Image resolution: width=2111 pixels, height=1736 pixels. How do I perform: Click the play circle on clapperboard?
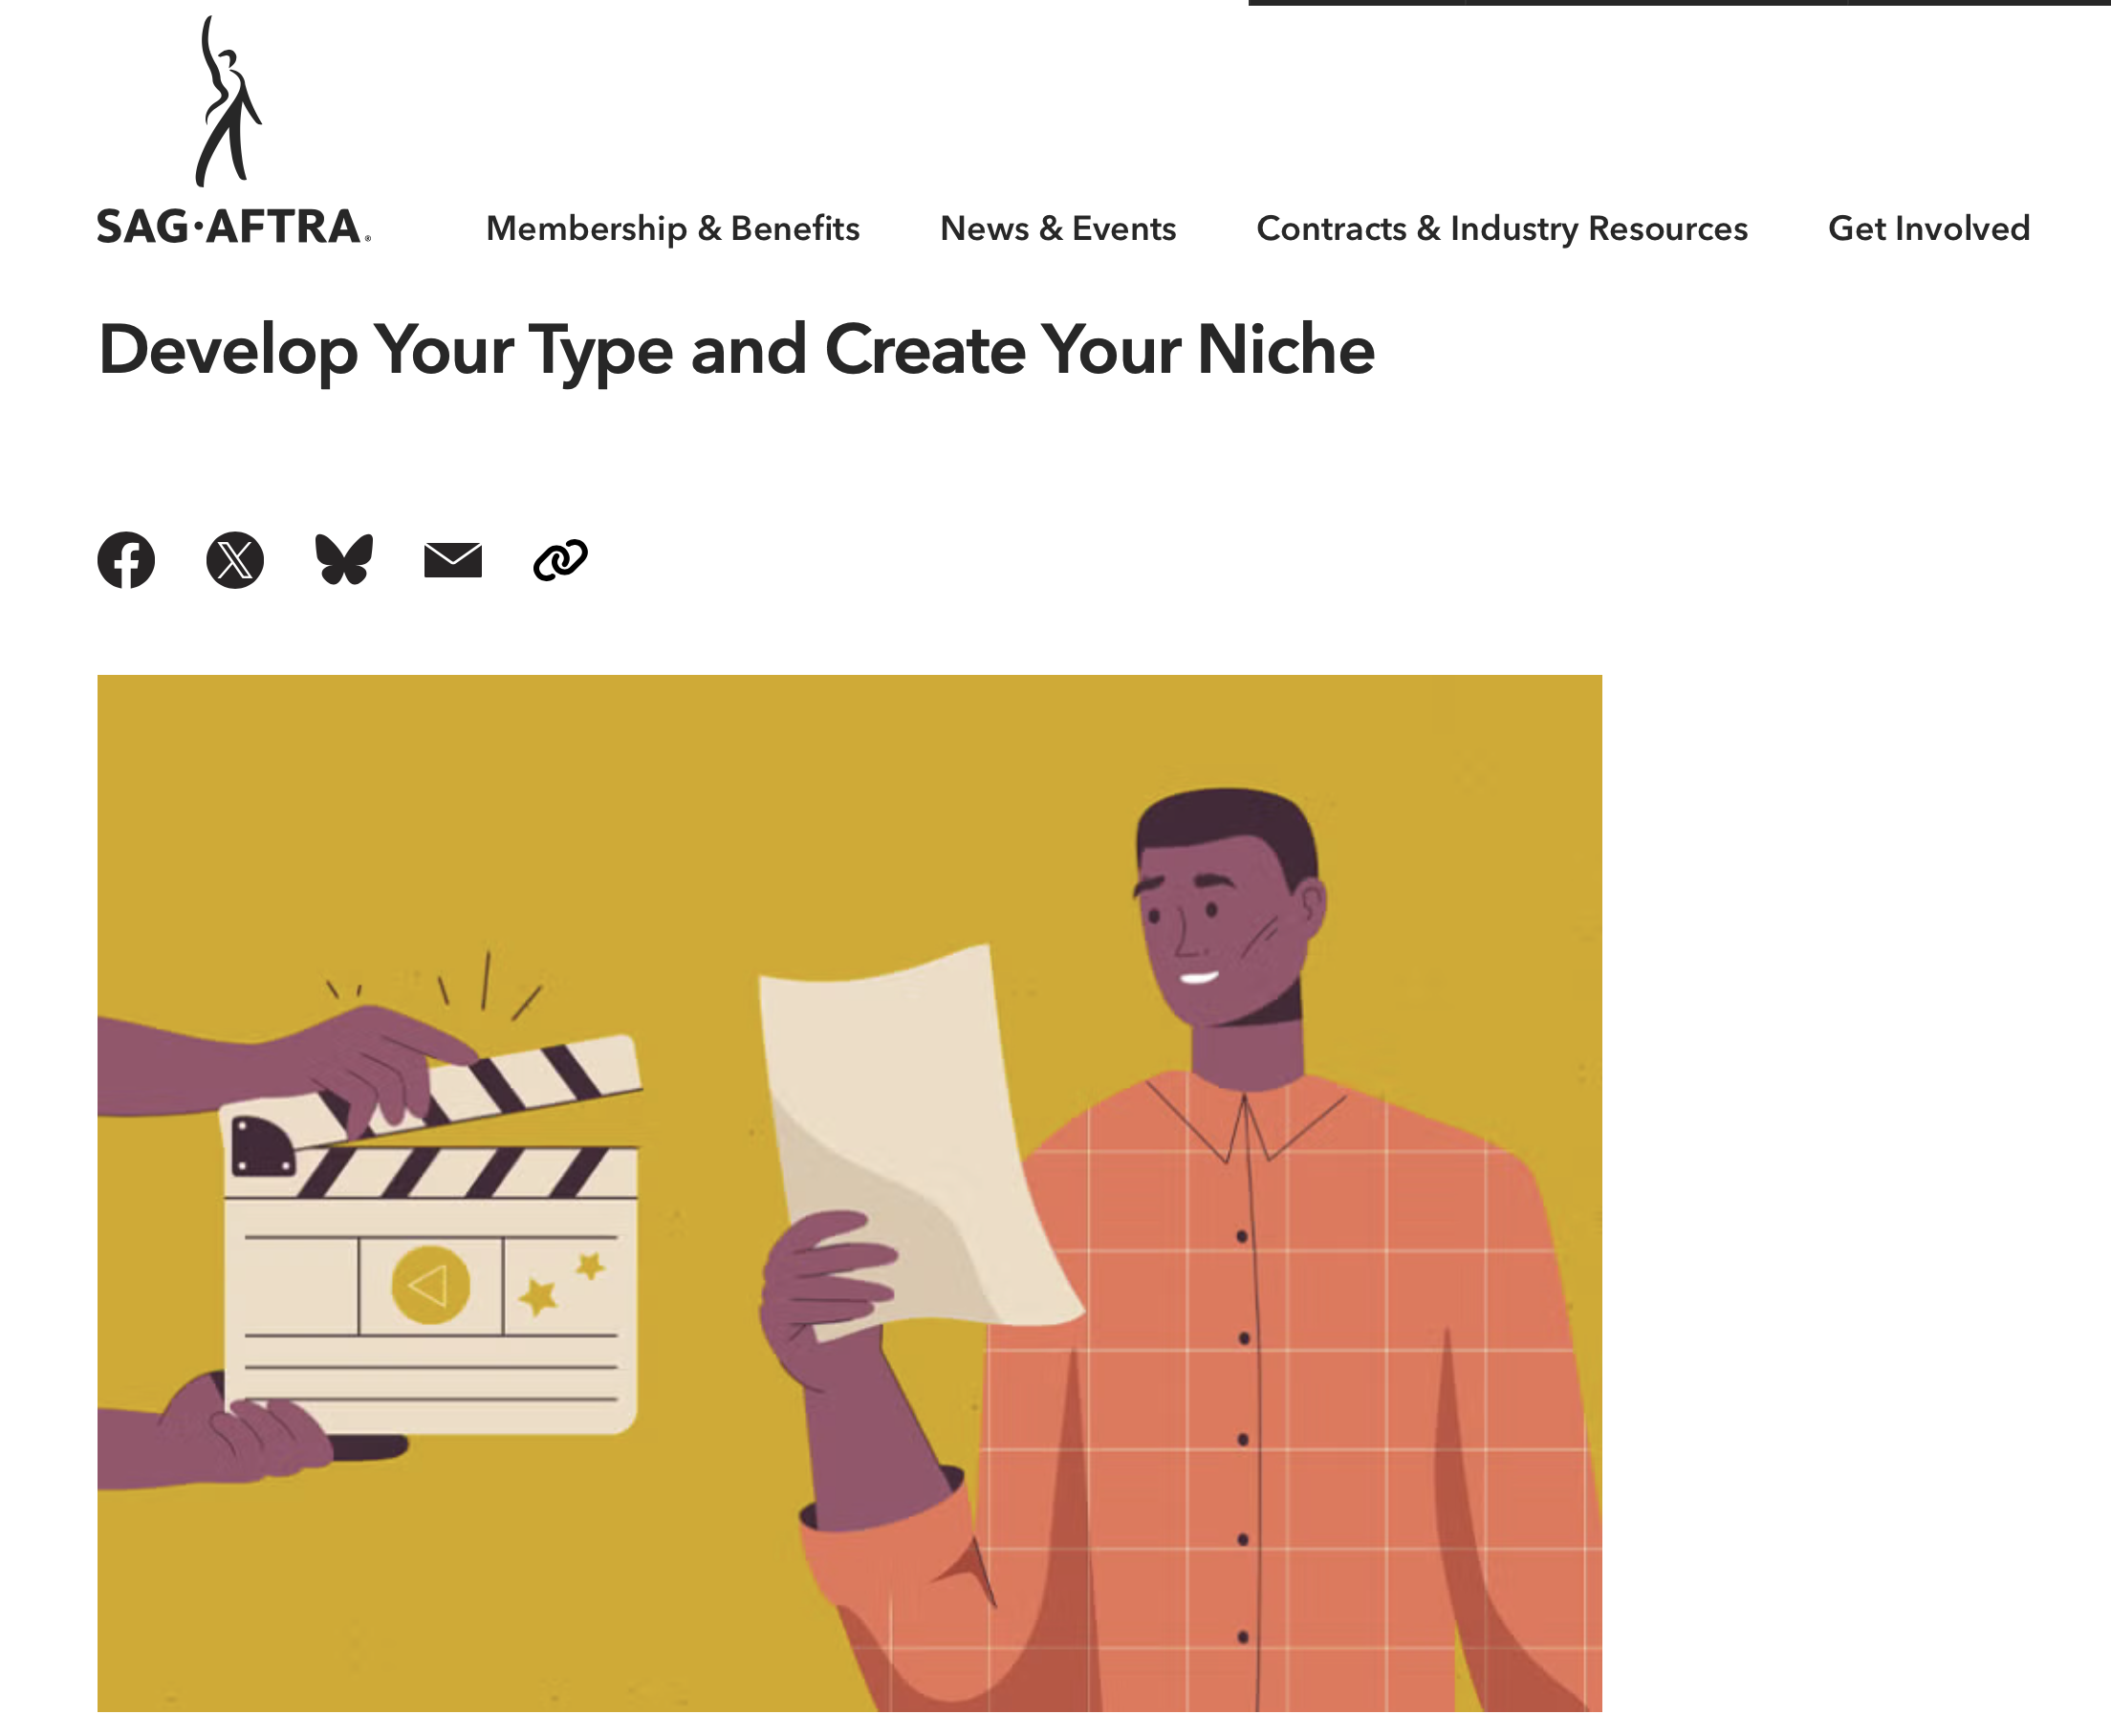coord(430,1285)
